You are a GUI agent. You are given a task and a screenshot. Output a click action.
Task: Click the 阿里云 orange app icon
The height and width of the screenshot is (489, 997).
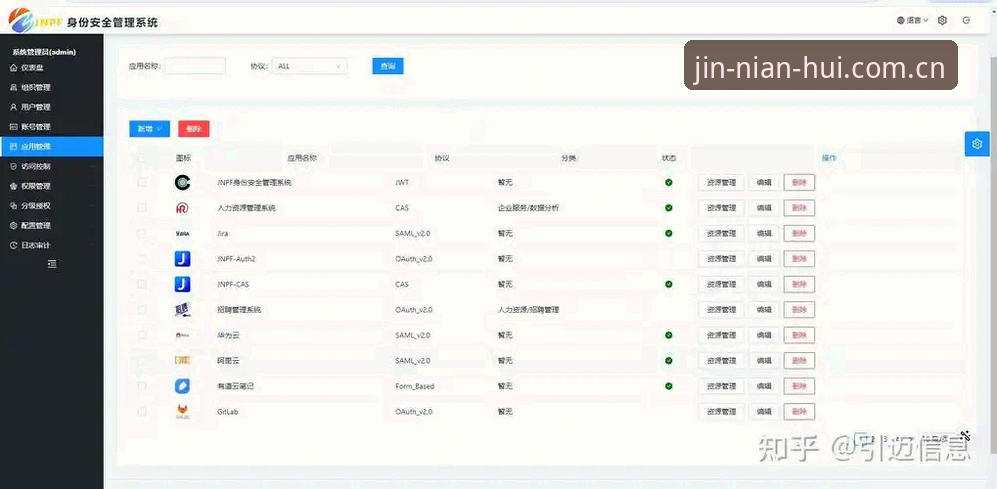(x=182, y=361)
